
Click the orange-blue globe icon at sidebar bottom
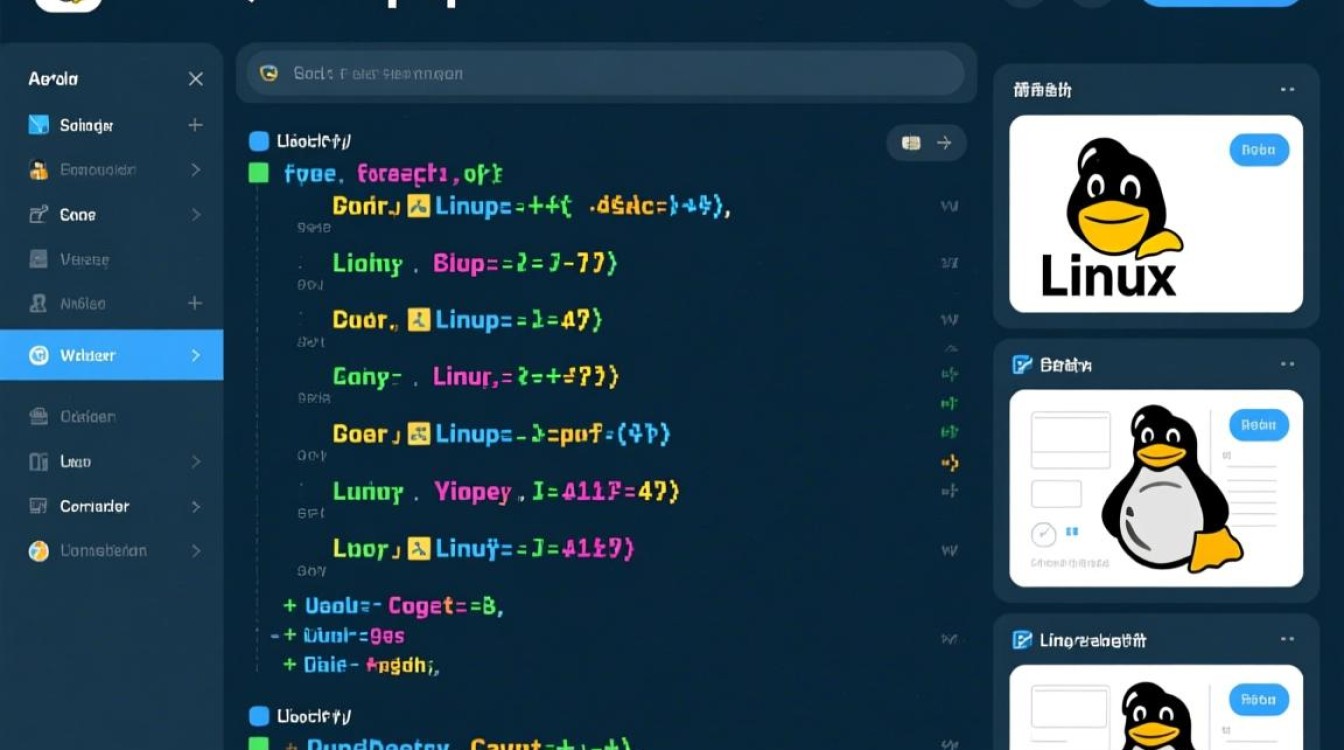[39, 551]
